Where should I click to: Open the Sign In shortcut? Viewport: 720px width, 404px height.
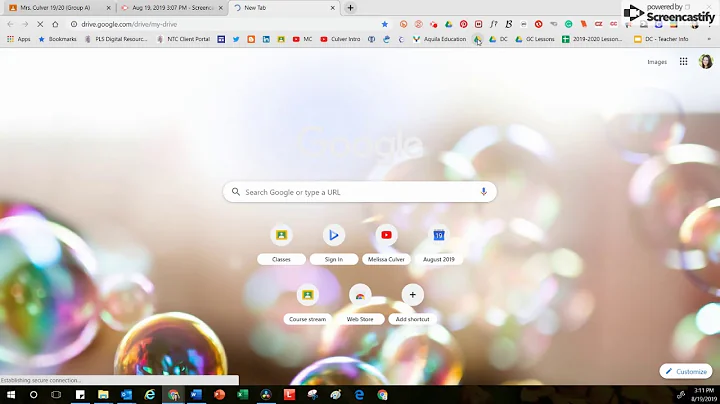(334, 246)
